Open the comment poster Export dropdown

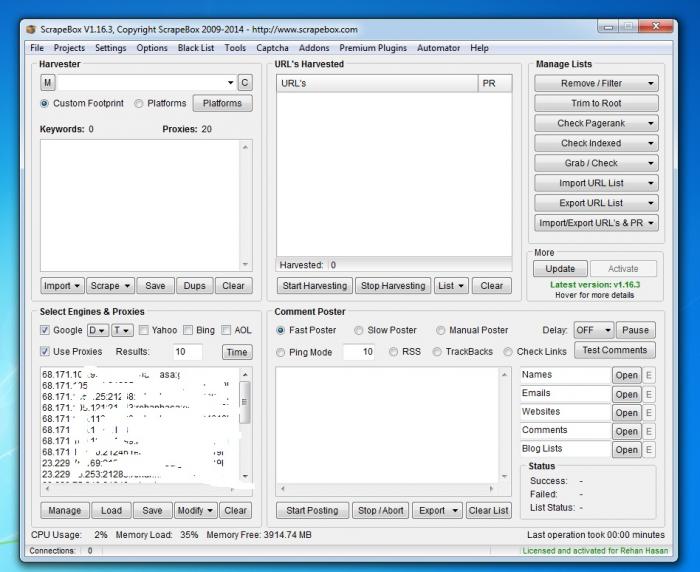coord(438,510)
